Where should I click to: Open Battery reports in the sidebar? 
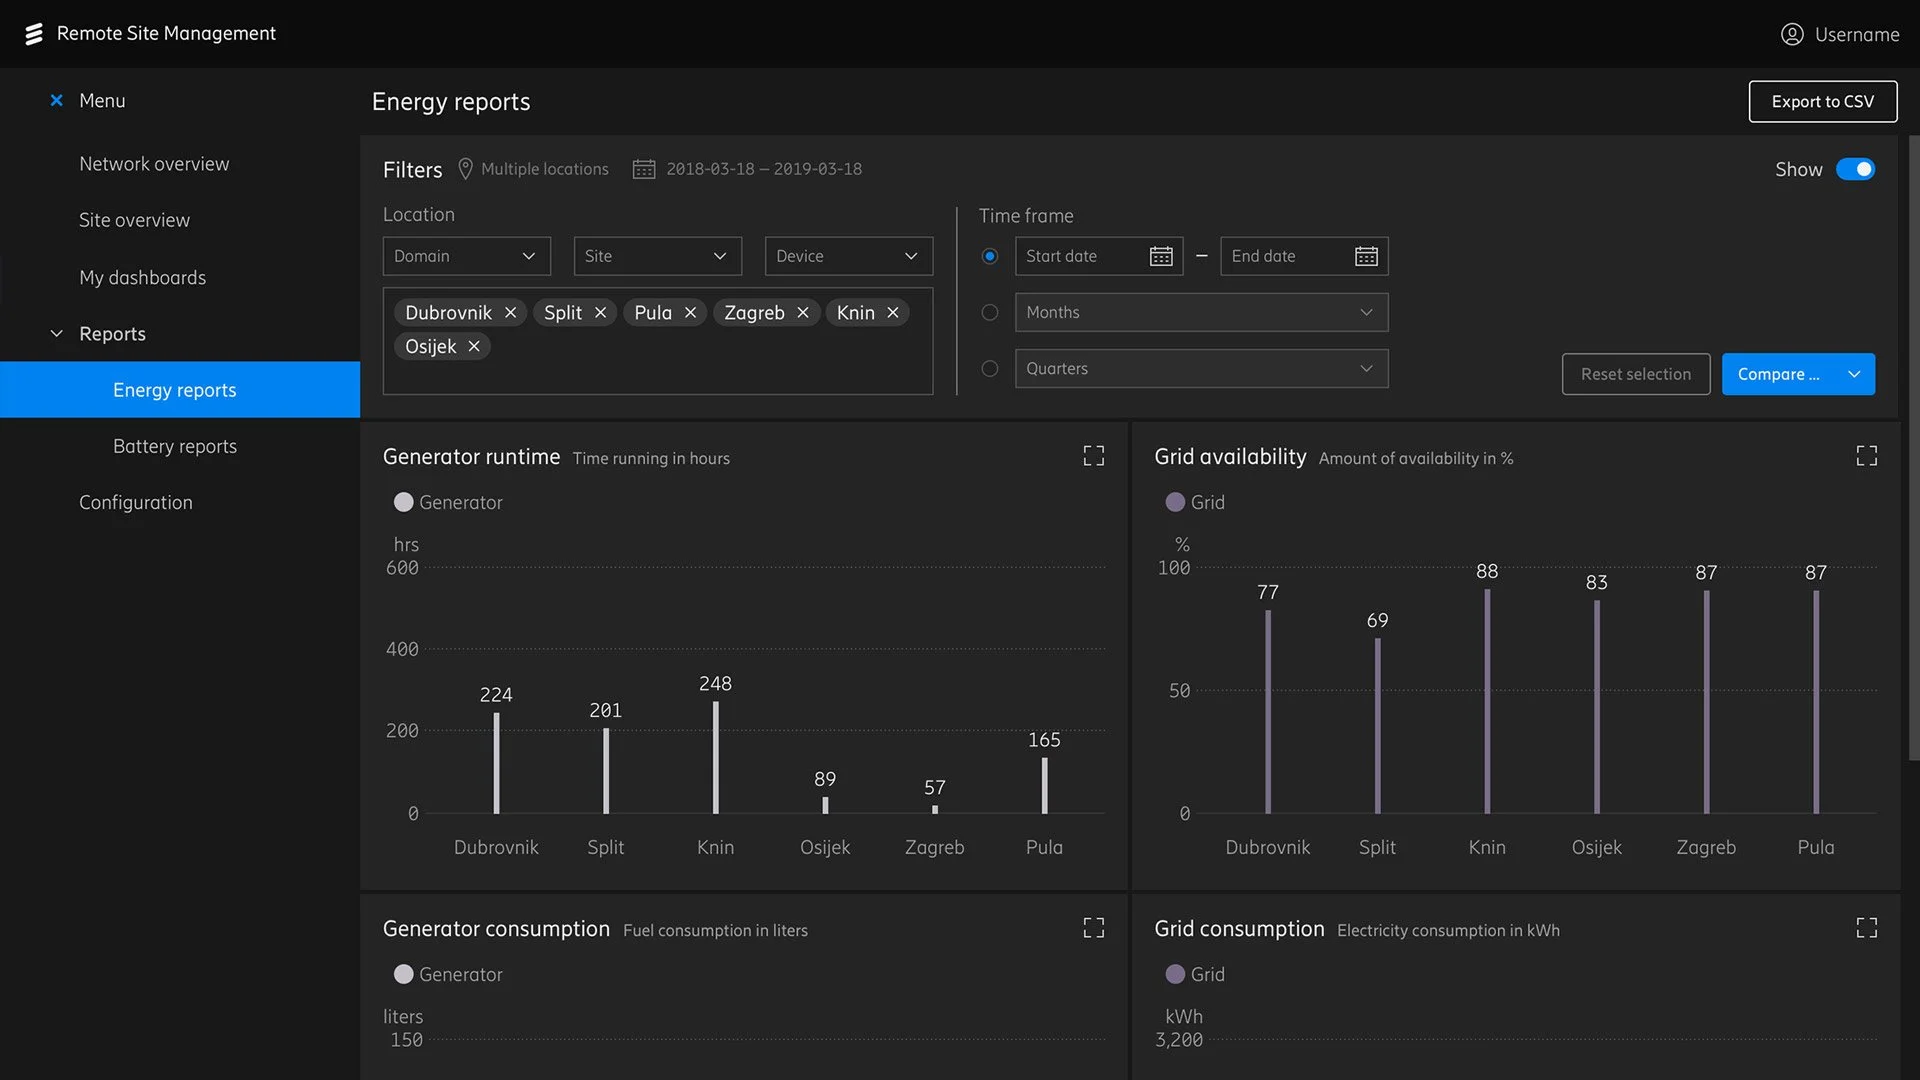pos(175,446)
